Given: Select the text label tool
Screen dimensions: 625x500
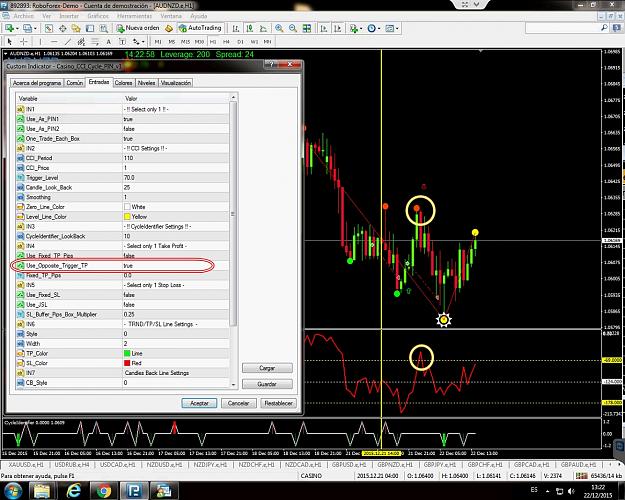Looking at the screenshot, I should click(122, 41).
